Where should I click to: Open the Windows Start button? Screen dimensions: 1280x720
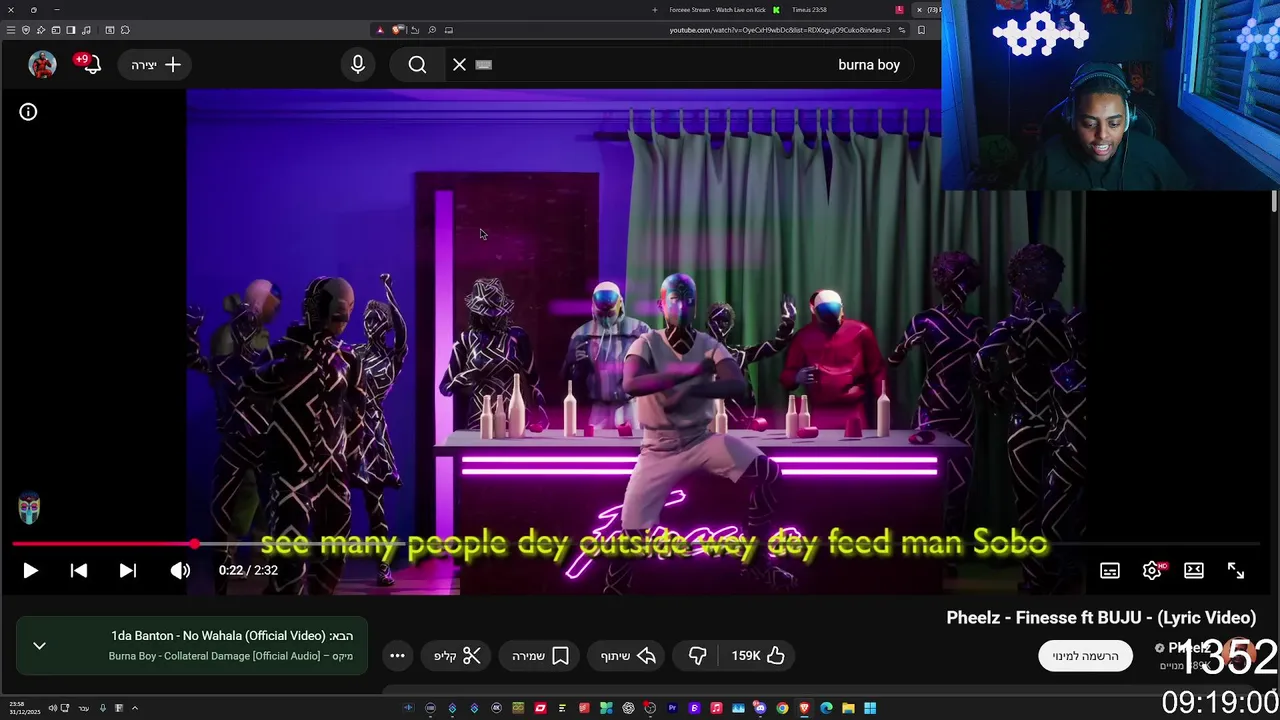click(870, 708)
